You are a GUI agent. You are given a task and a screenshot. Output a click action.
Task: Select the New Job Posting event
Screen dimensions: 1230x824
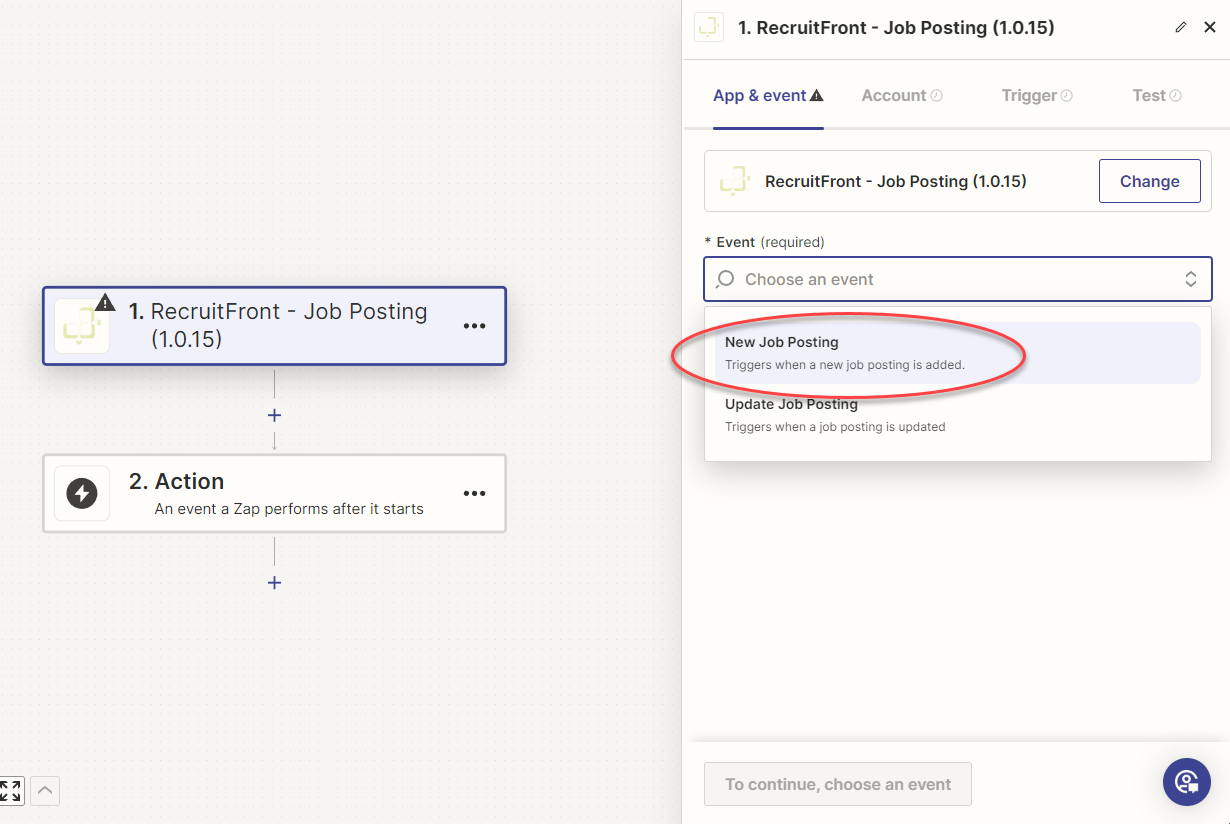pos(958,353)
